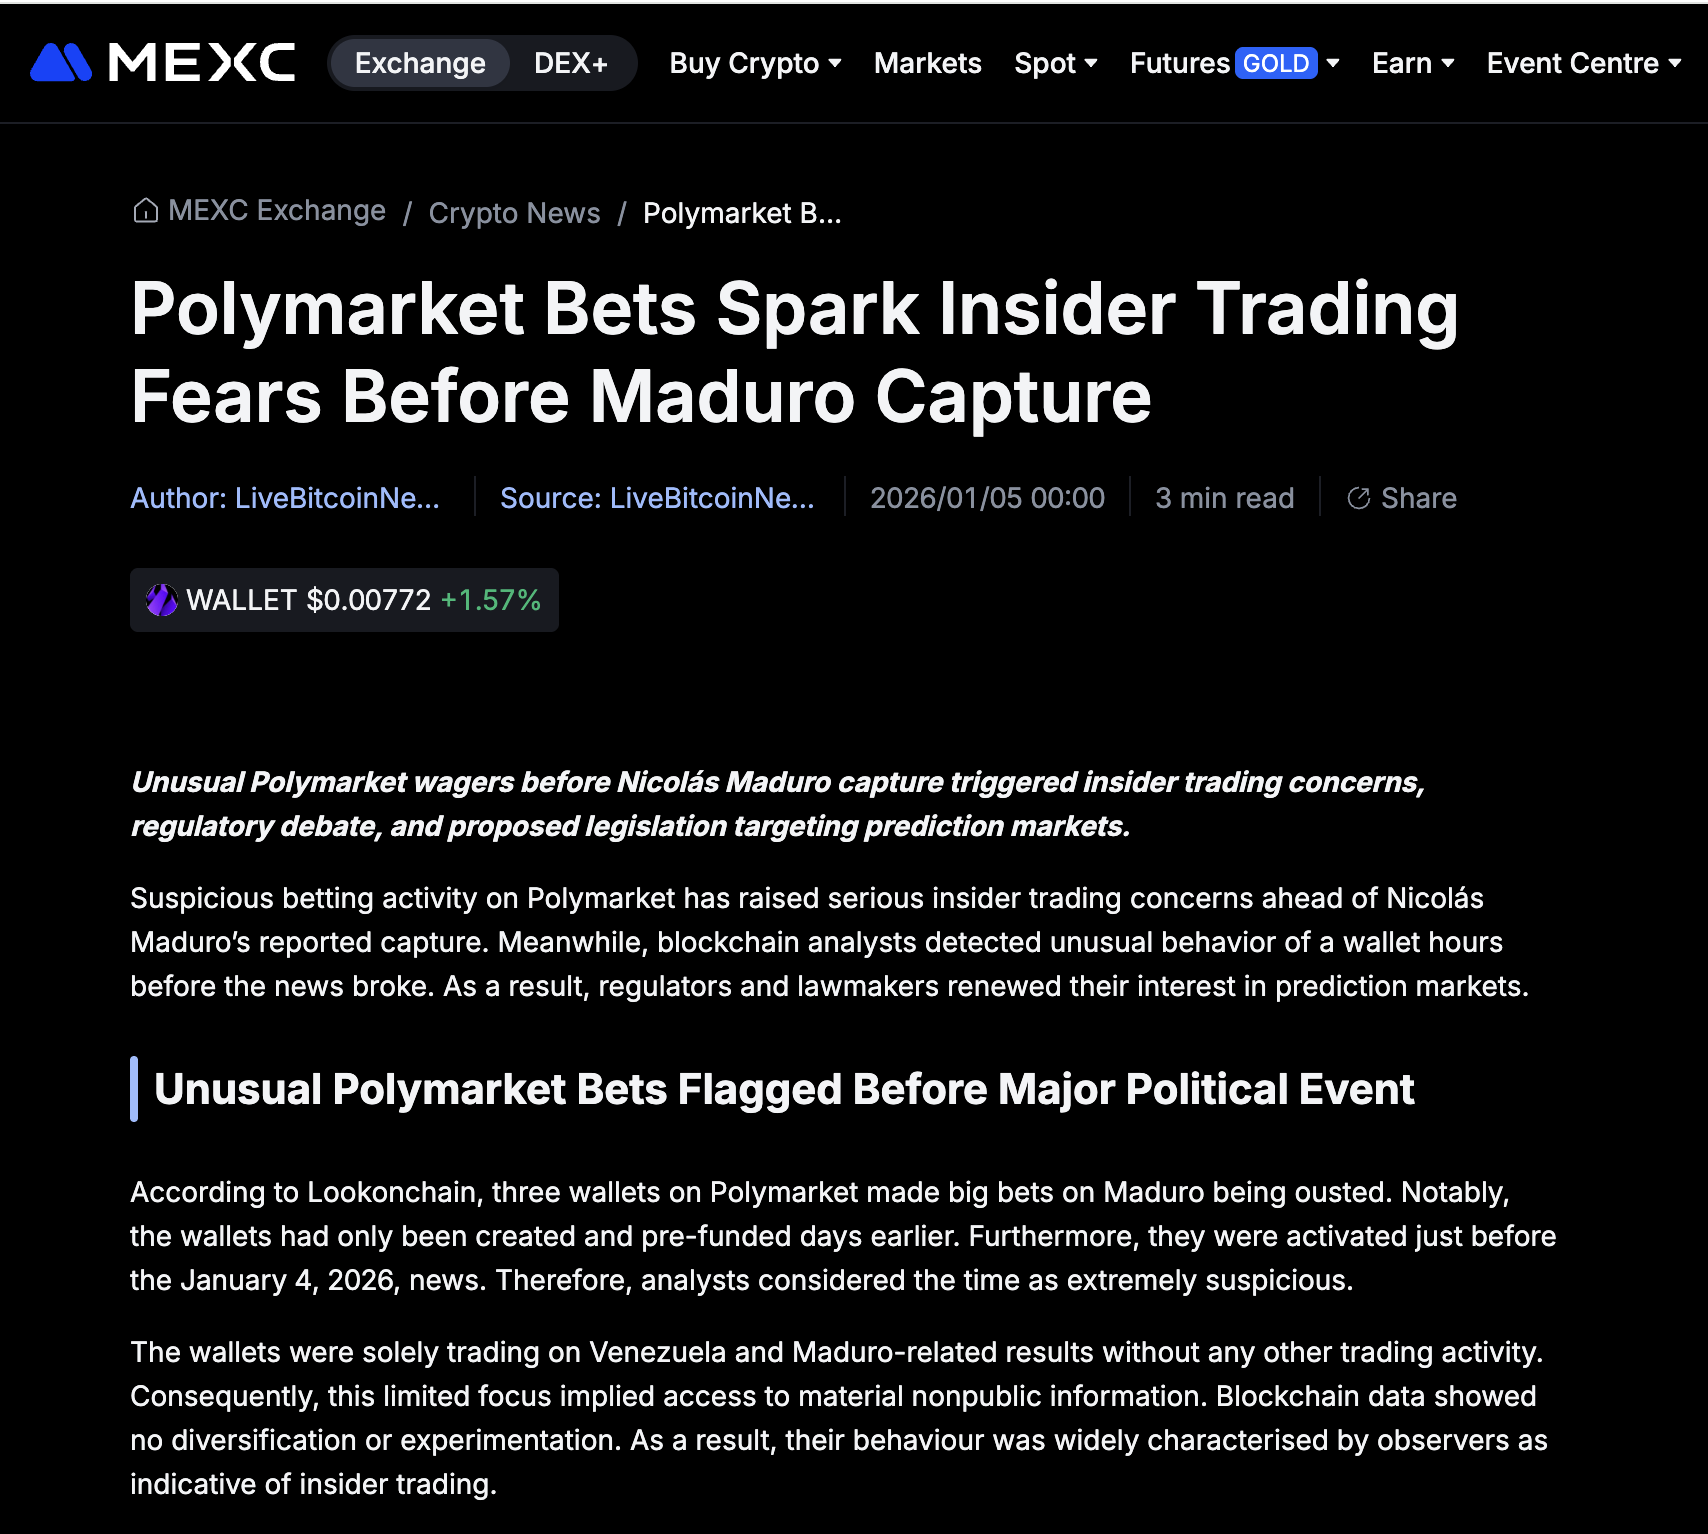Expand the Buy Crypto dropdown
Image resolution: width=1708 pixels, height=1534 pixels.
click(x=755, y=63)
